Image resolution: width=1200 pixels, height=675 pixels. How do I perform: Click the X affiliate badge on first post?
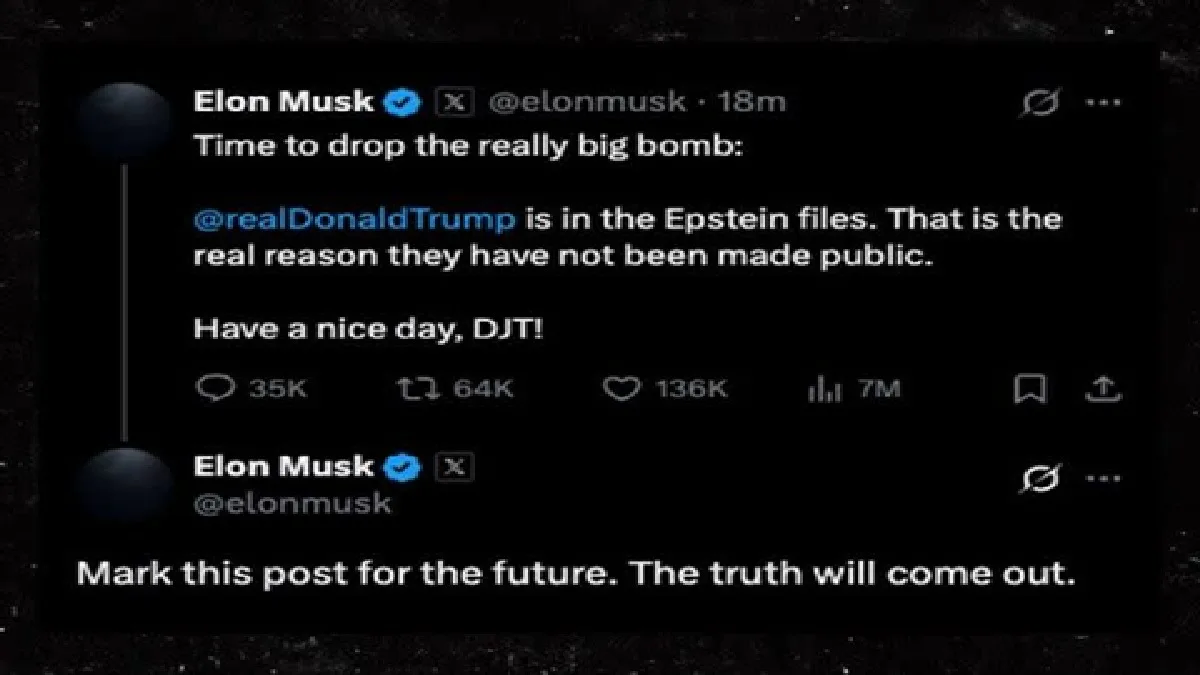455,101
